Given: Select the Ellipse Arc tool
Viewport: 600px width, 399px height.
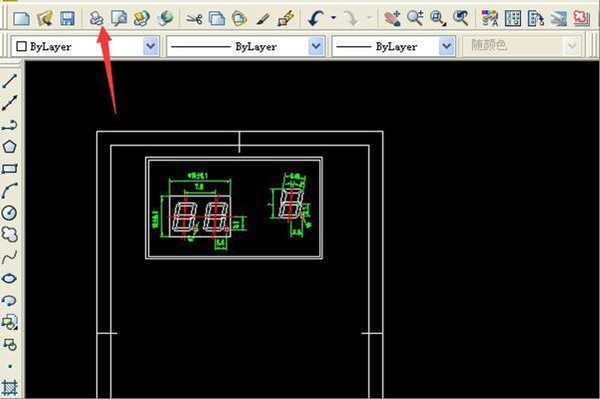Looking at the screenshot, I should coord(10,301).
